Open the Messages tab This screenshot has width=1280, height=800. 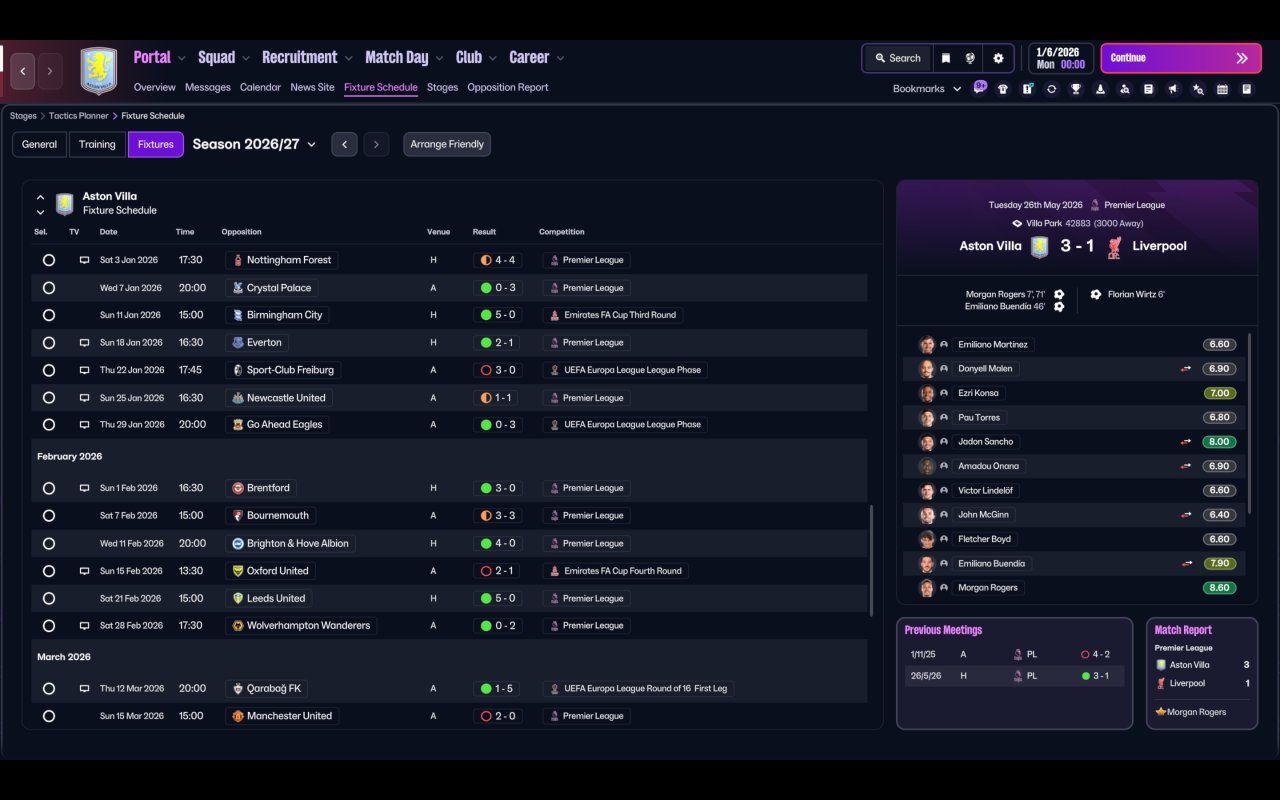point(208,87)
